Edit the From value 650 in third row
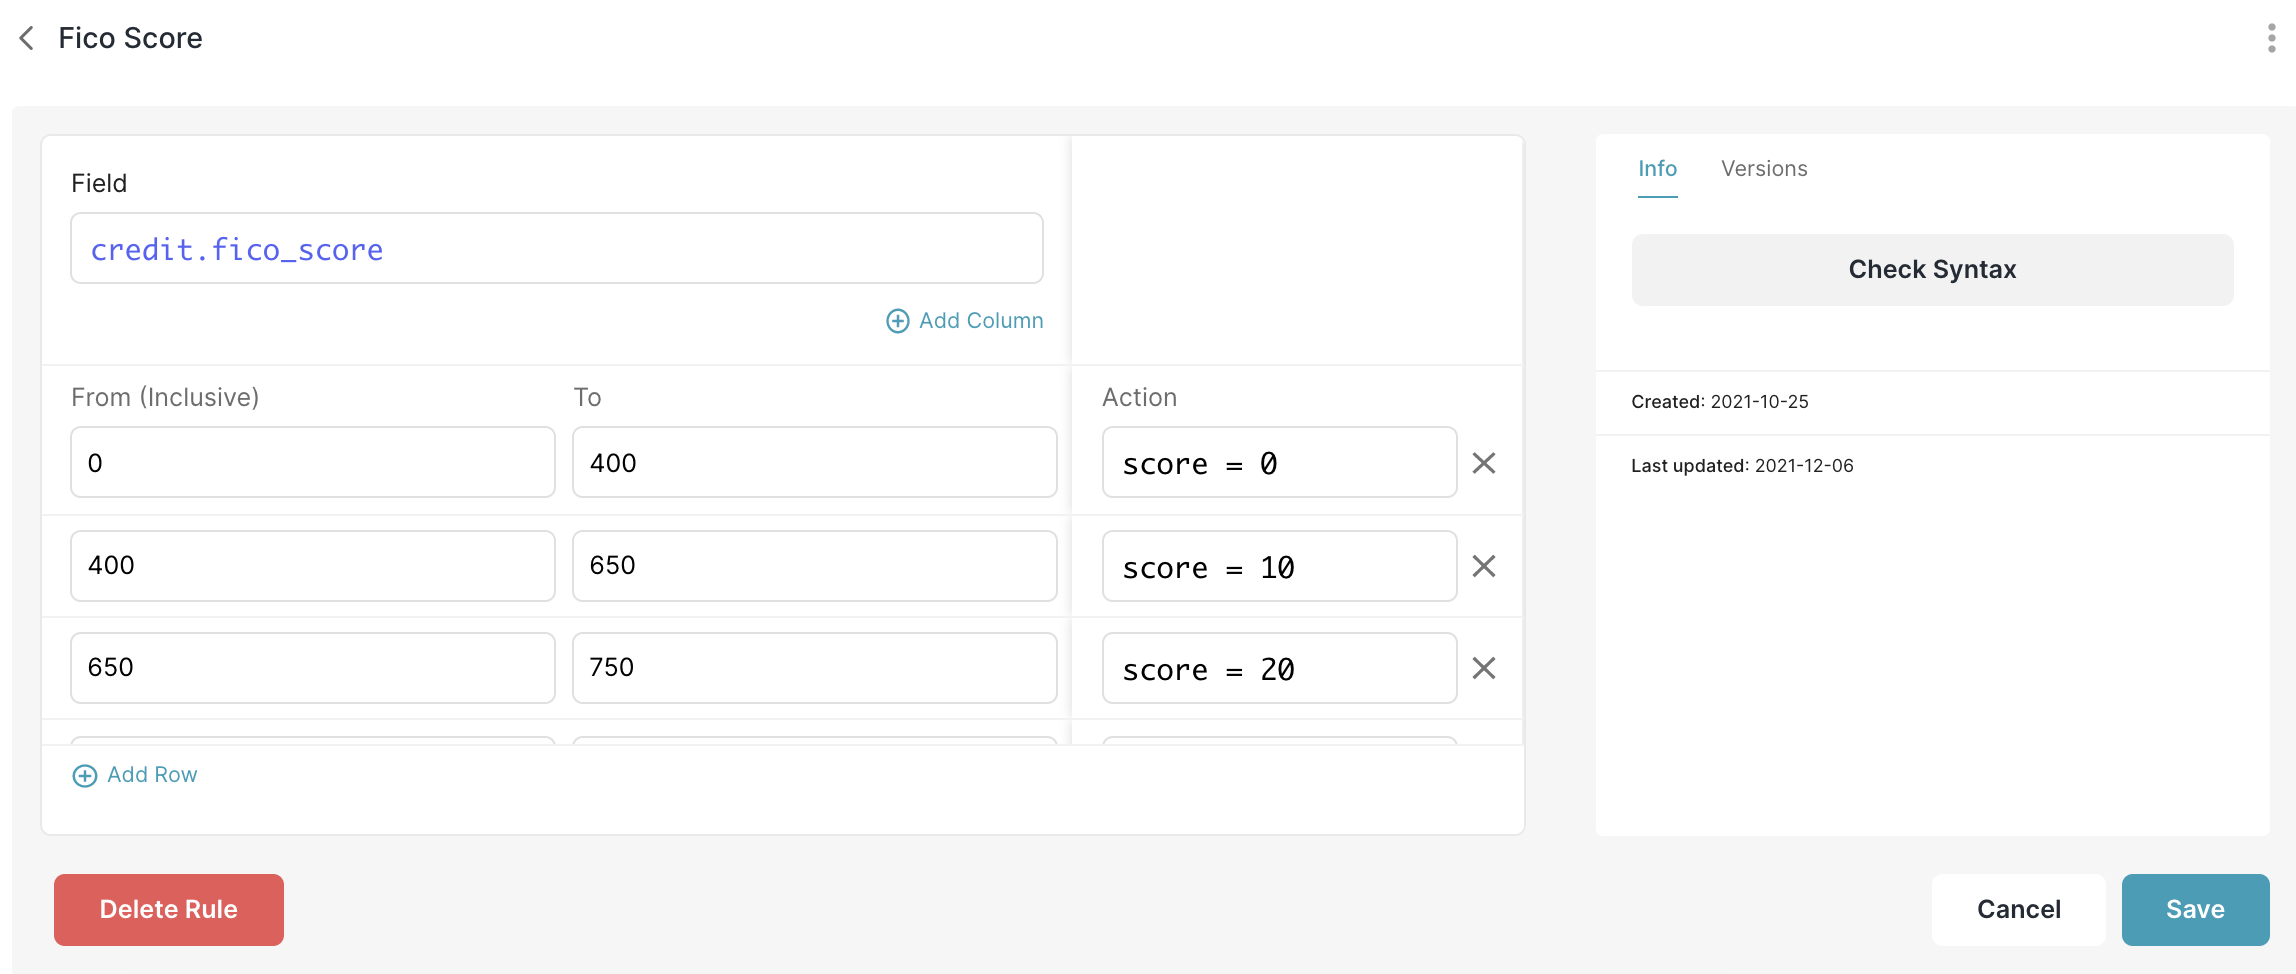 313,668
